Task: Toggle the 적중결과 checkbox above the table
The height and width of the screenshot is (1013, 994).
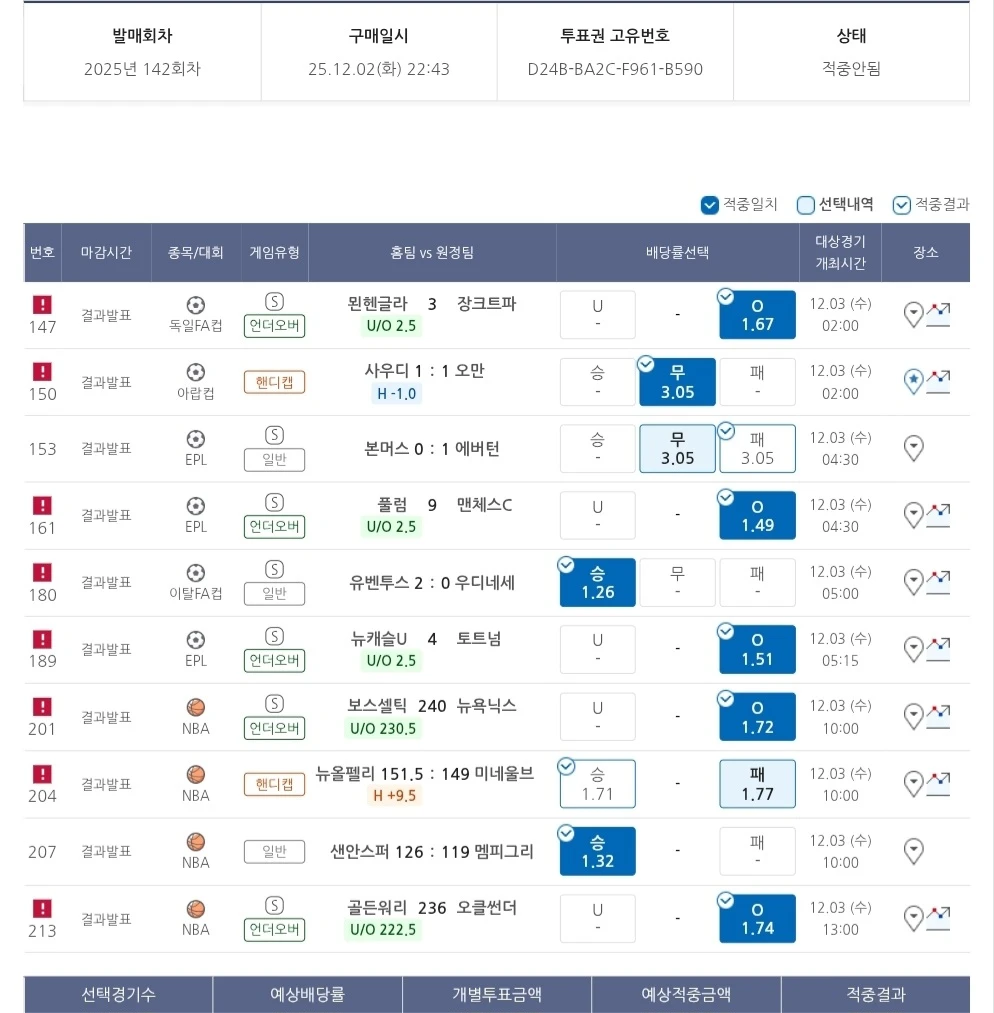Action: pos(902,205)
